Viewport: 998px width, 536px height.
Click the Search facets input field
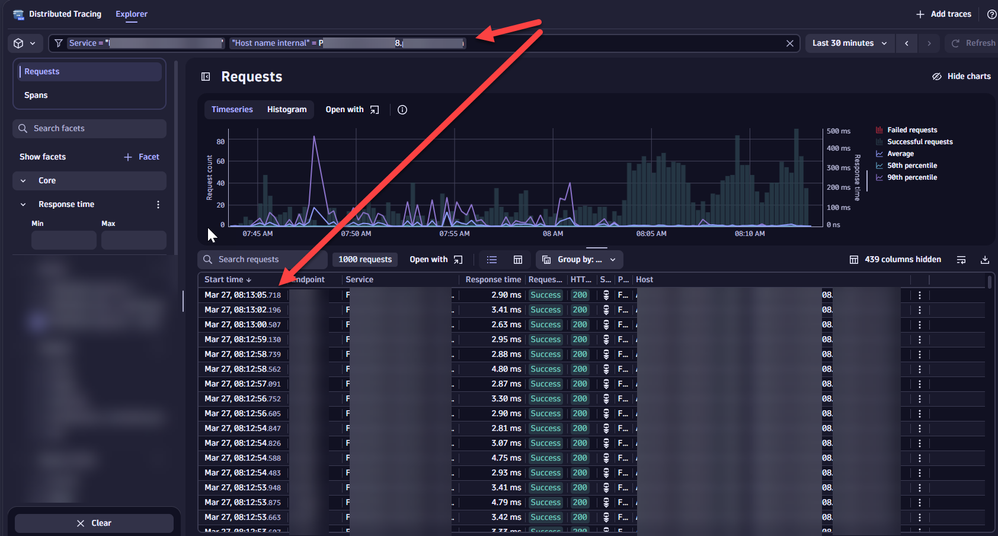[x=90, y=129]
